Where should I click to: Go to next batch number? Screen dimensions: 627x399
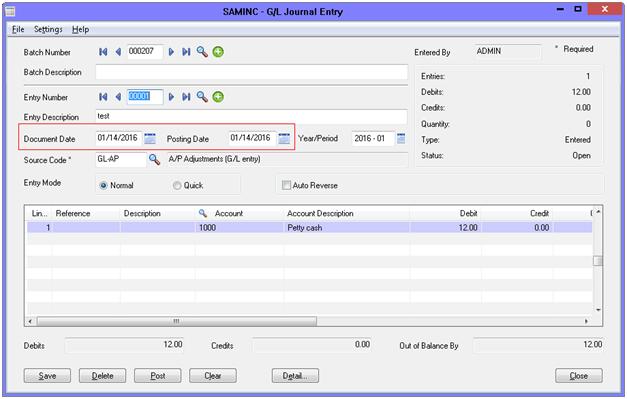point(171,52)
